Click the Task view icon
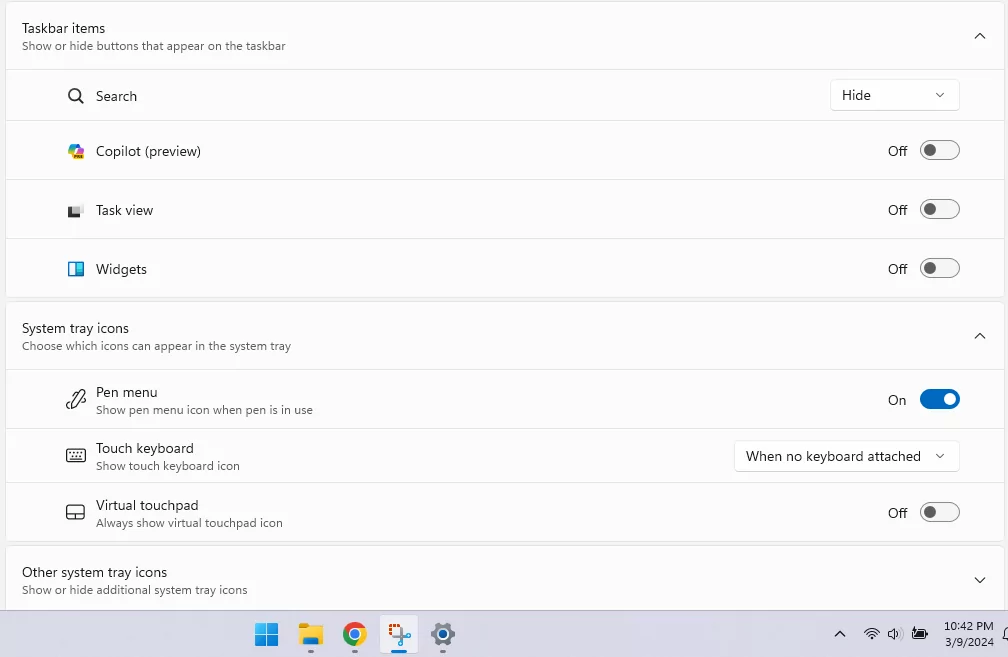Screen dimensions: 1008x657 [75, 211]
